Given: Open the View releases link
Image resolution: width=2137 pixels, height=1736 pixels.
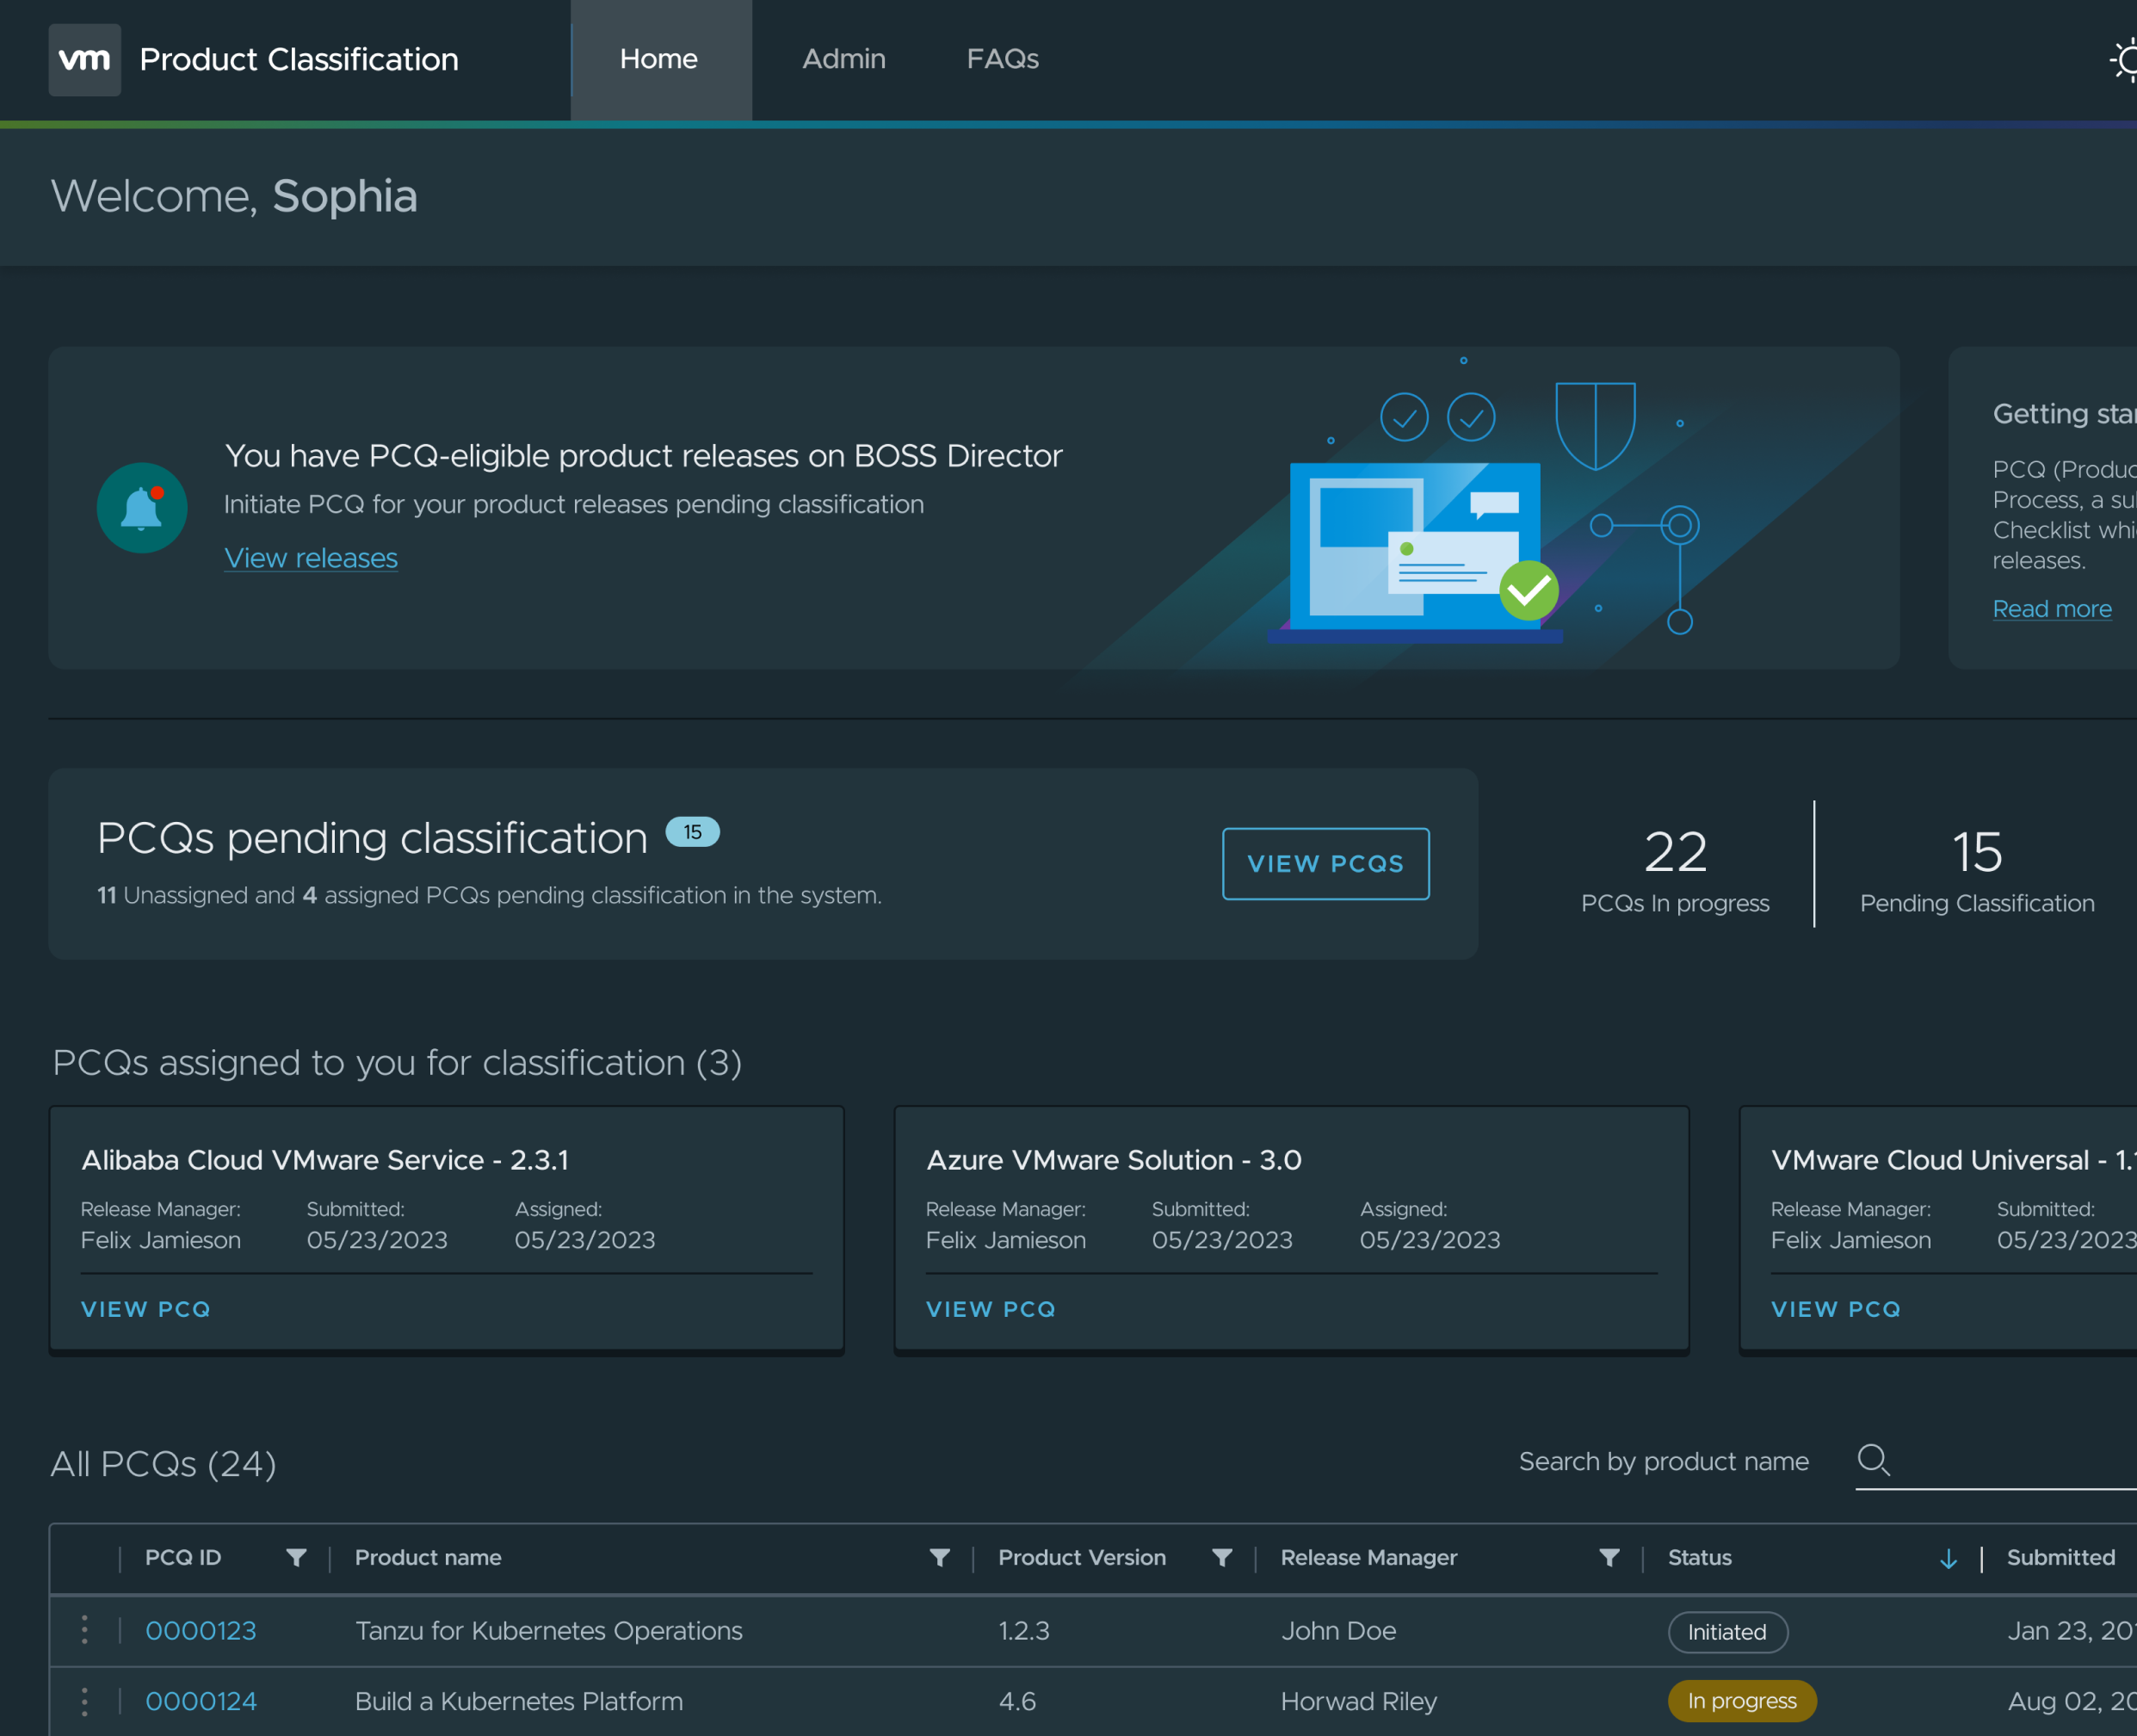Looking at the screenshot, I should [311, 558].
